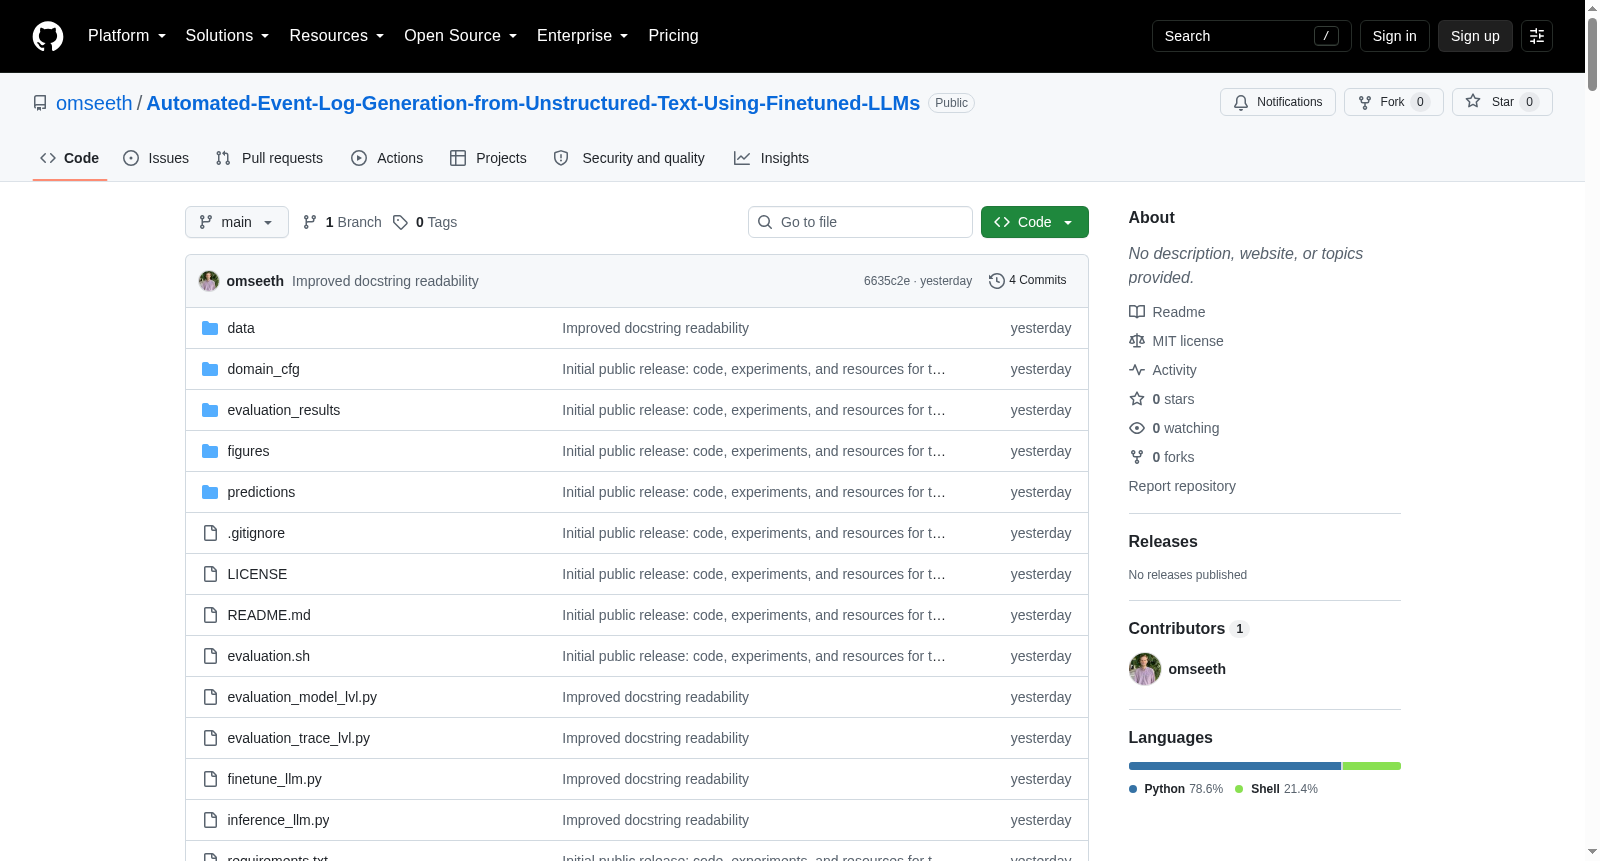The image size is (1600, 861).
Task: Click the Sign in button
Action: pyautogui.click(x=1394, y=36)
